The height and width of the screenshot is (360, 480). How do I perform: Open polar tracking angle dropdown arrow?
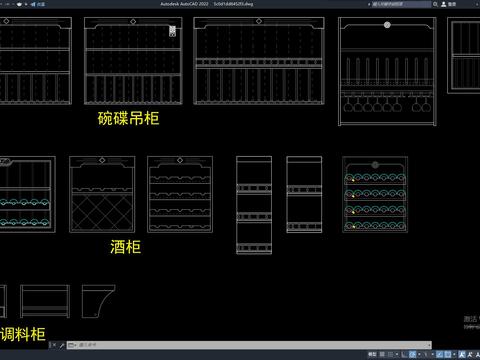coord(419,354)
